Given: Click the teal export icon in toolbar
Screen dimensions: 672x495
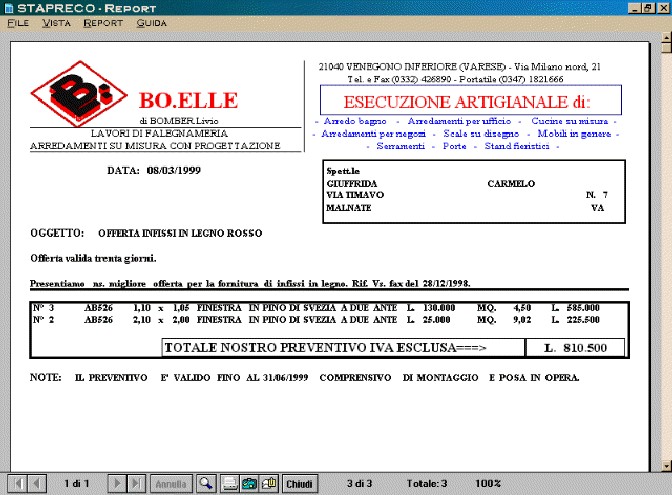Looking at the screenshot, I should [x=249, y=484].
